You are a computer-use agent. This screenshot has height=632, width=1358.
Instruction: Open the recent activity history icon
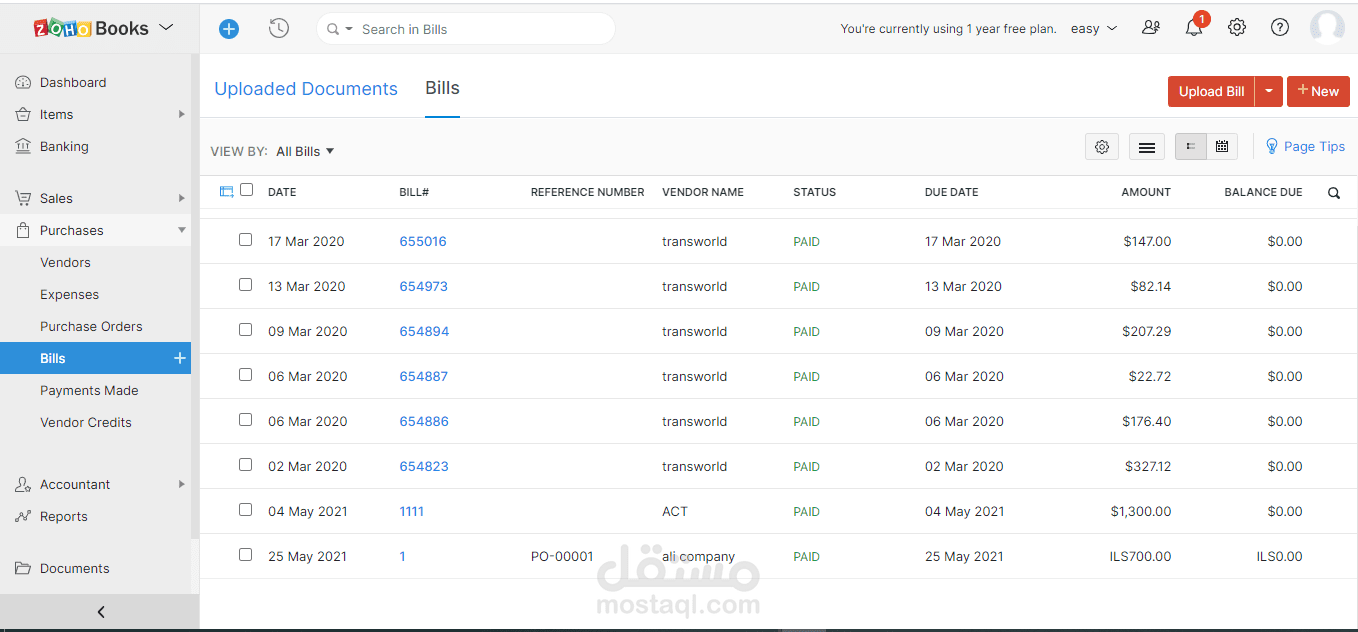point(279,29)
